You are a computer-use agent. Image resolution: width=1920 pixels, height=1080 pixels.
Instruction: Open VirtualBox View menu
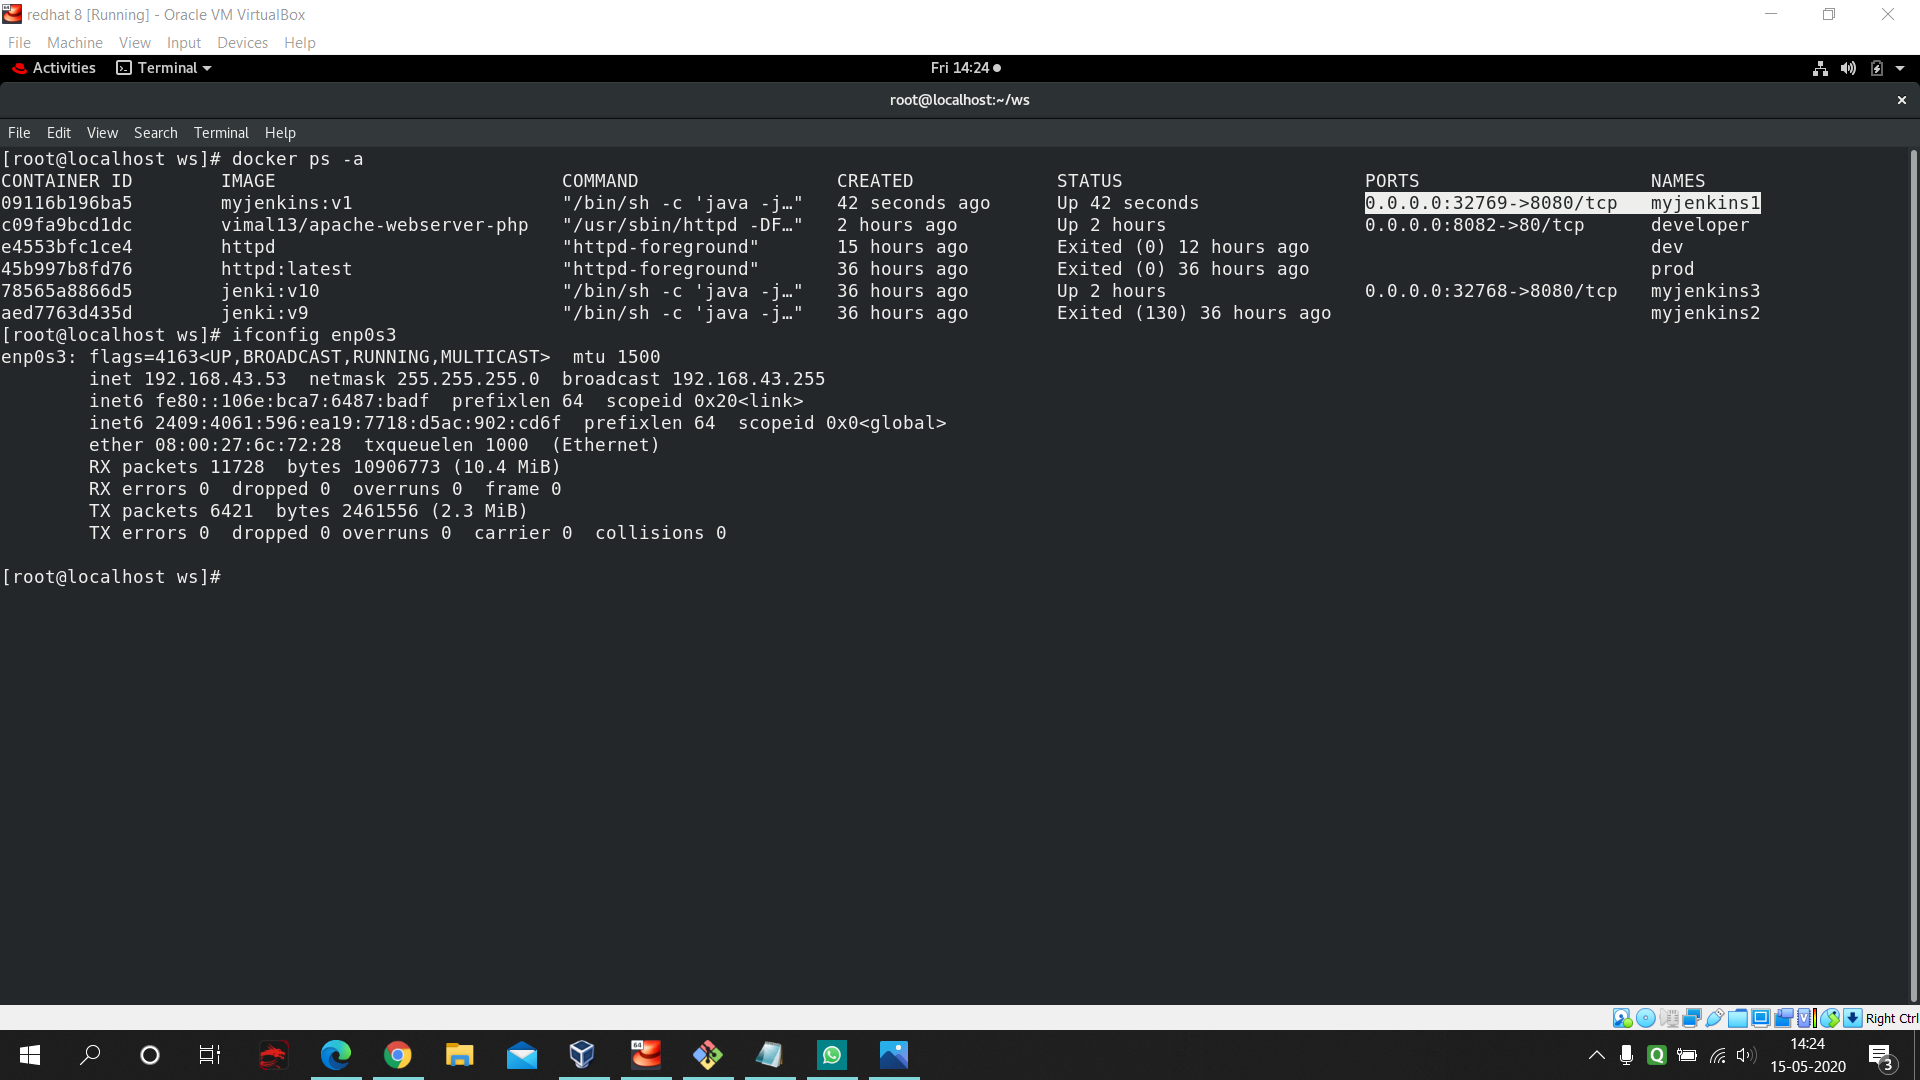(x=135, y=42)
